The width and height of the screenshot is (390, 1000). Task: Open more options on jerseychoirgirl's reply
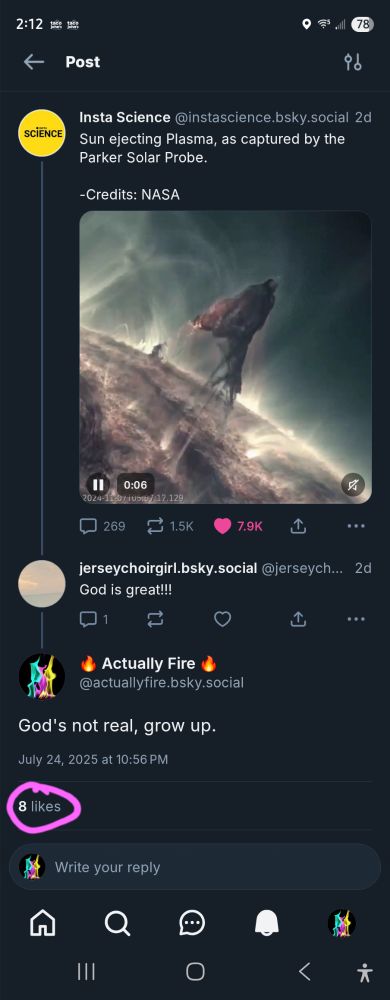click(356, 619)
